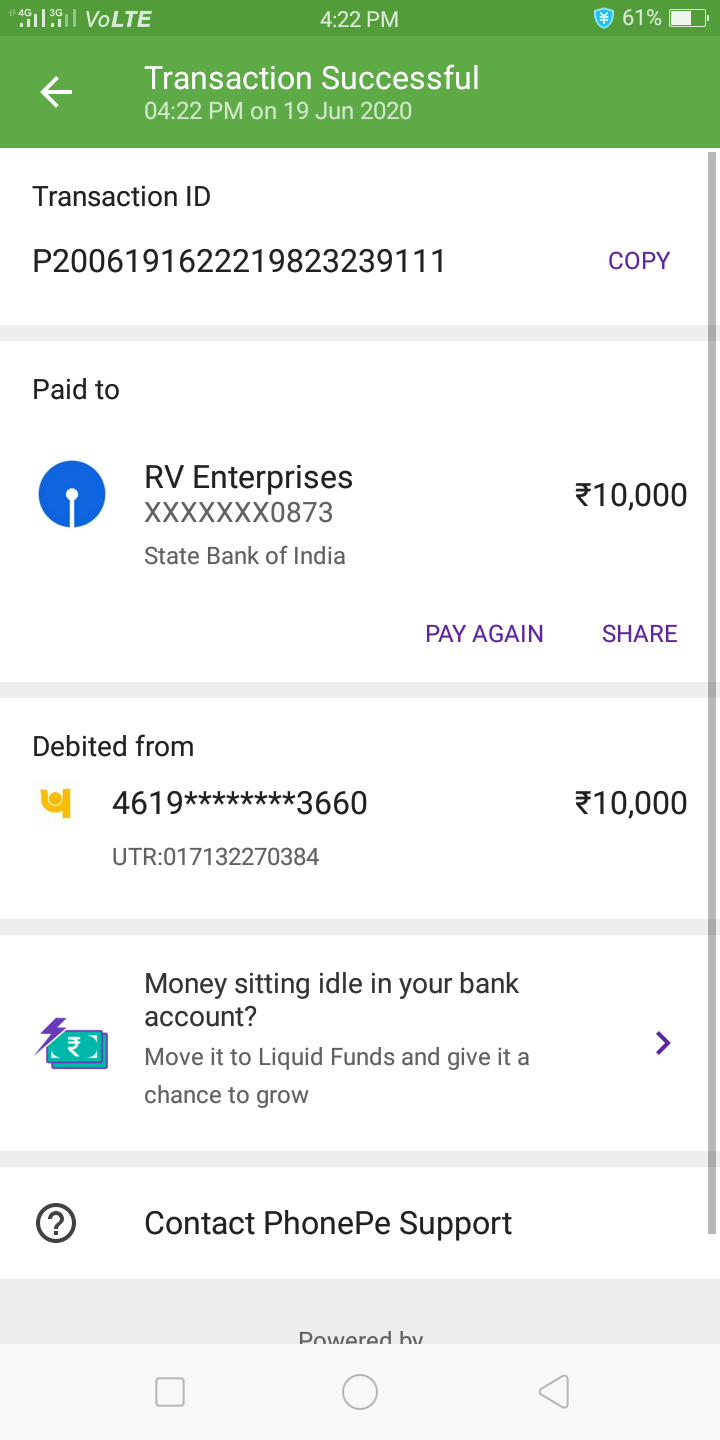Tap the Android back triangle button
This screenshot has width=720, height=1440.
553,1392
